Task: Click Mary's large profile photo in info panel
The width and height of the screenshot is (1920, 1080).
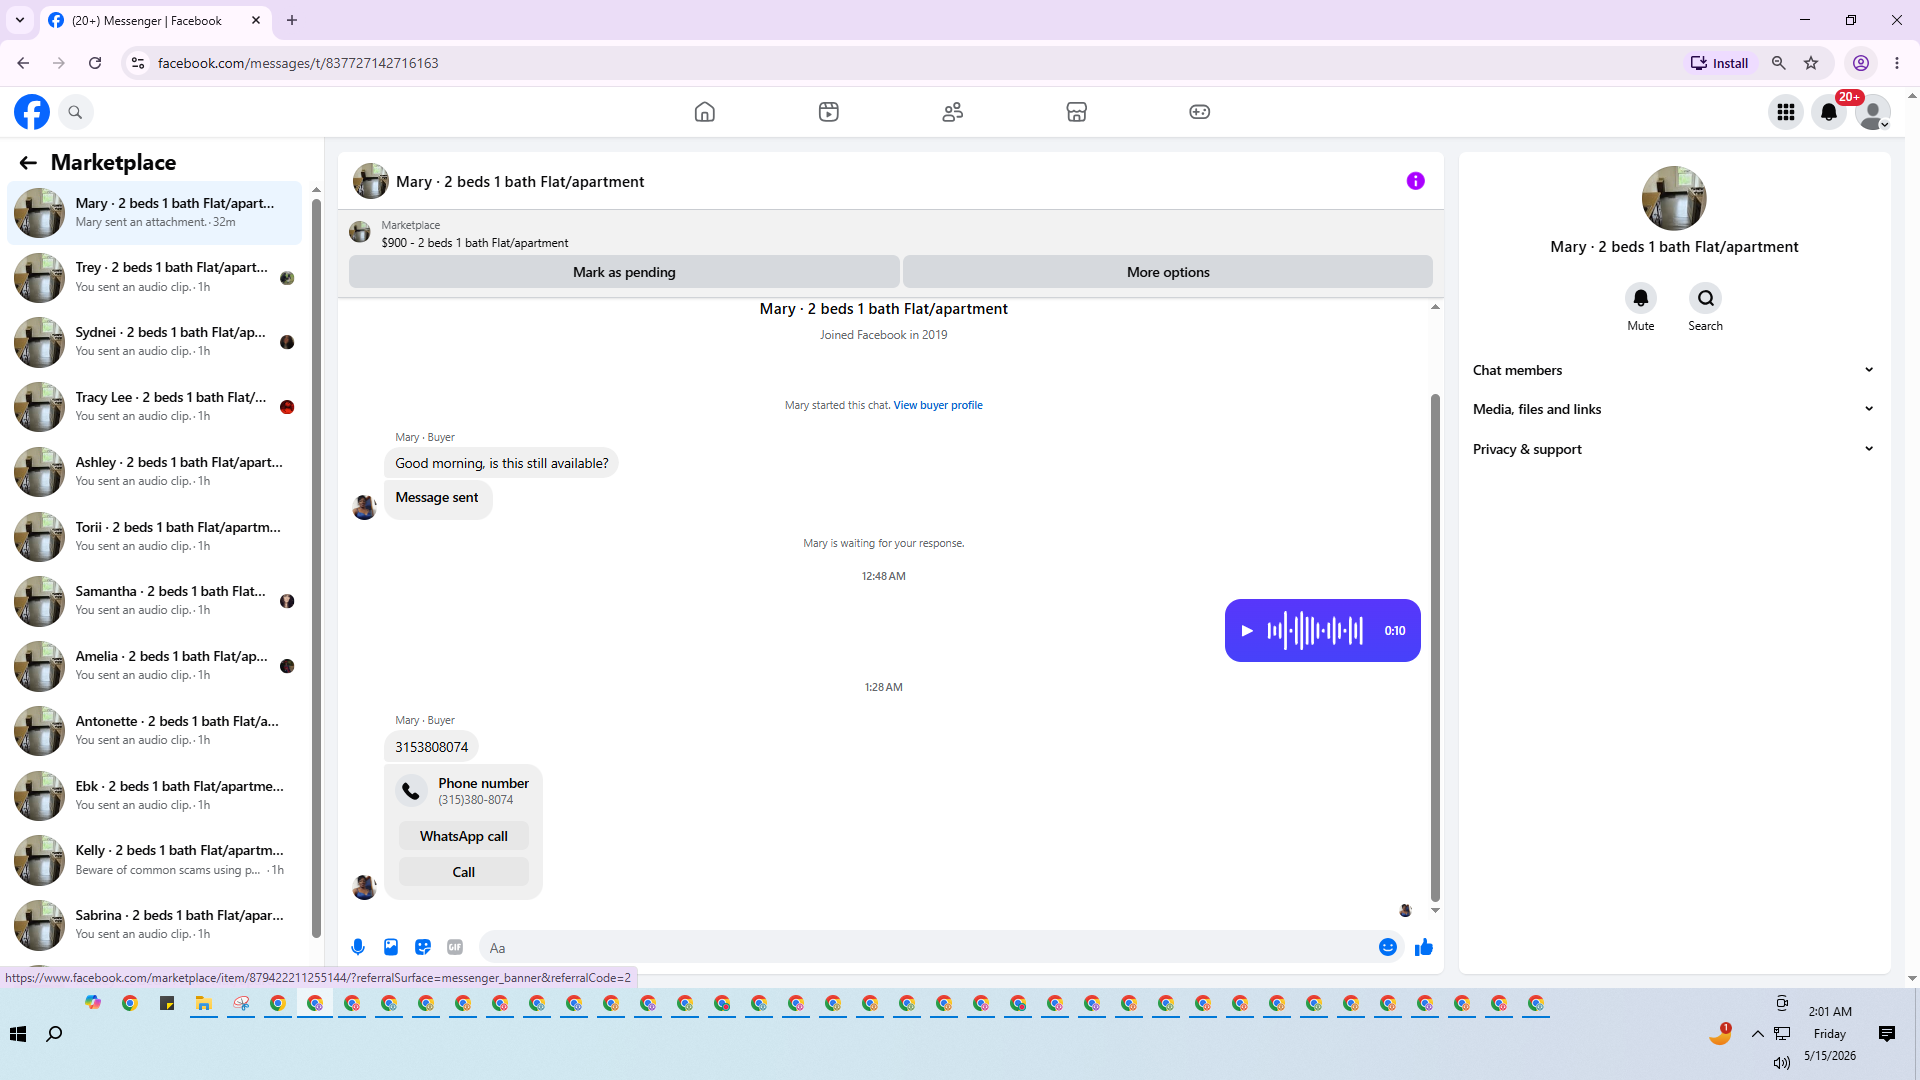Action: coord(1674,198)
